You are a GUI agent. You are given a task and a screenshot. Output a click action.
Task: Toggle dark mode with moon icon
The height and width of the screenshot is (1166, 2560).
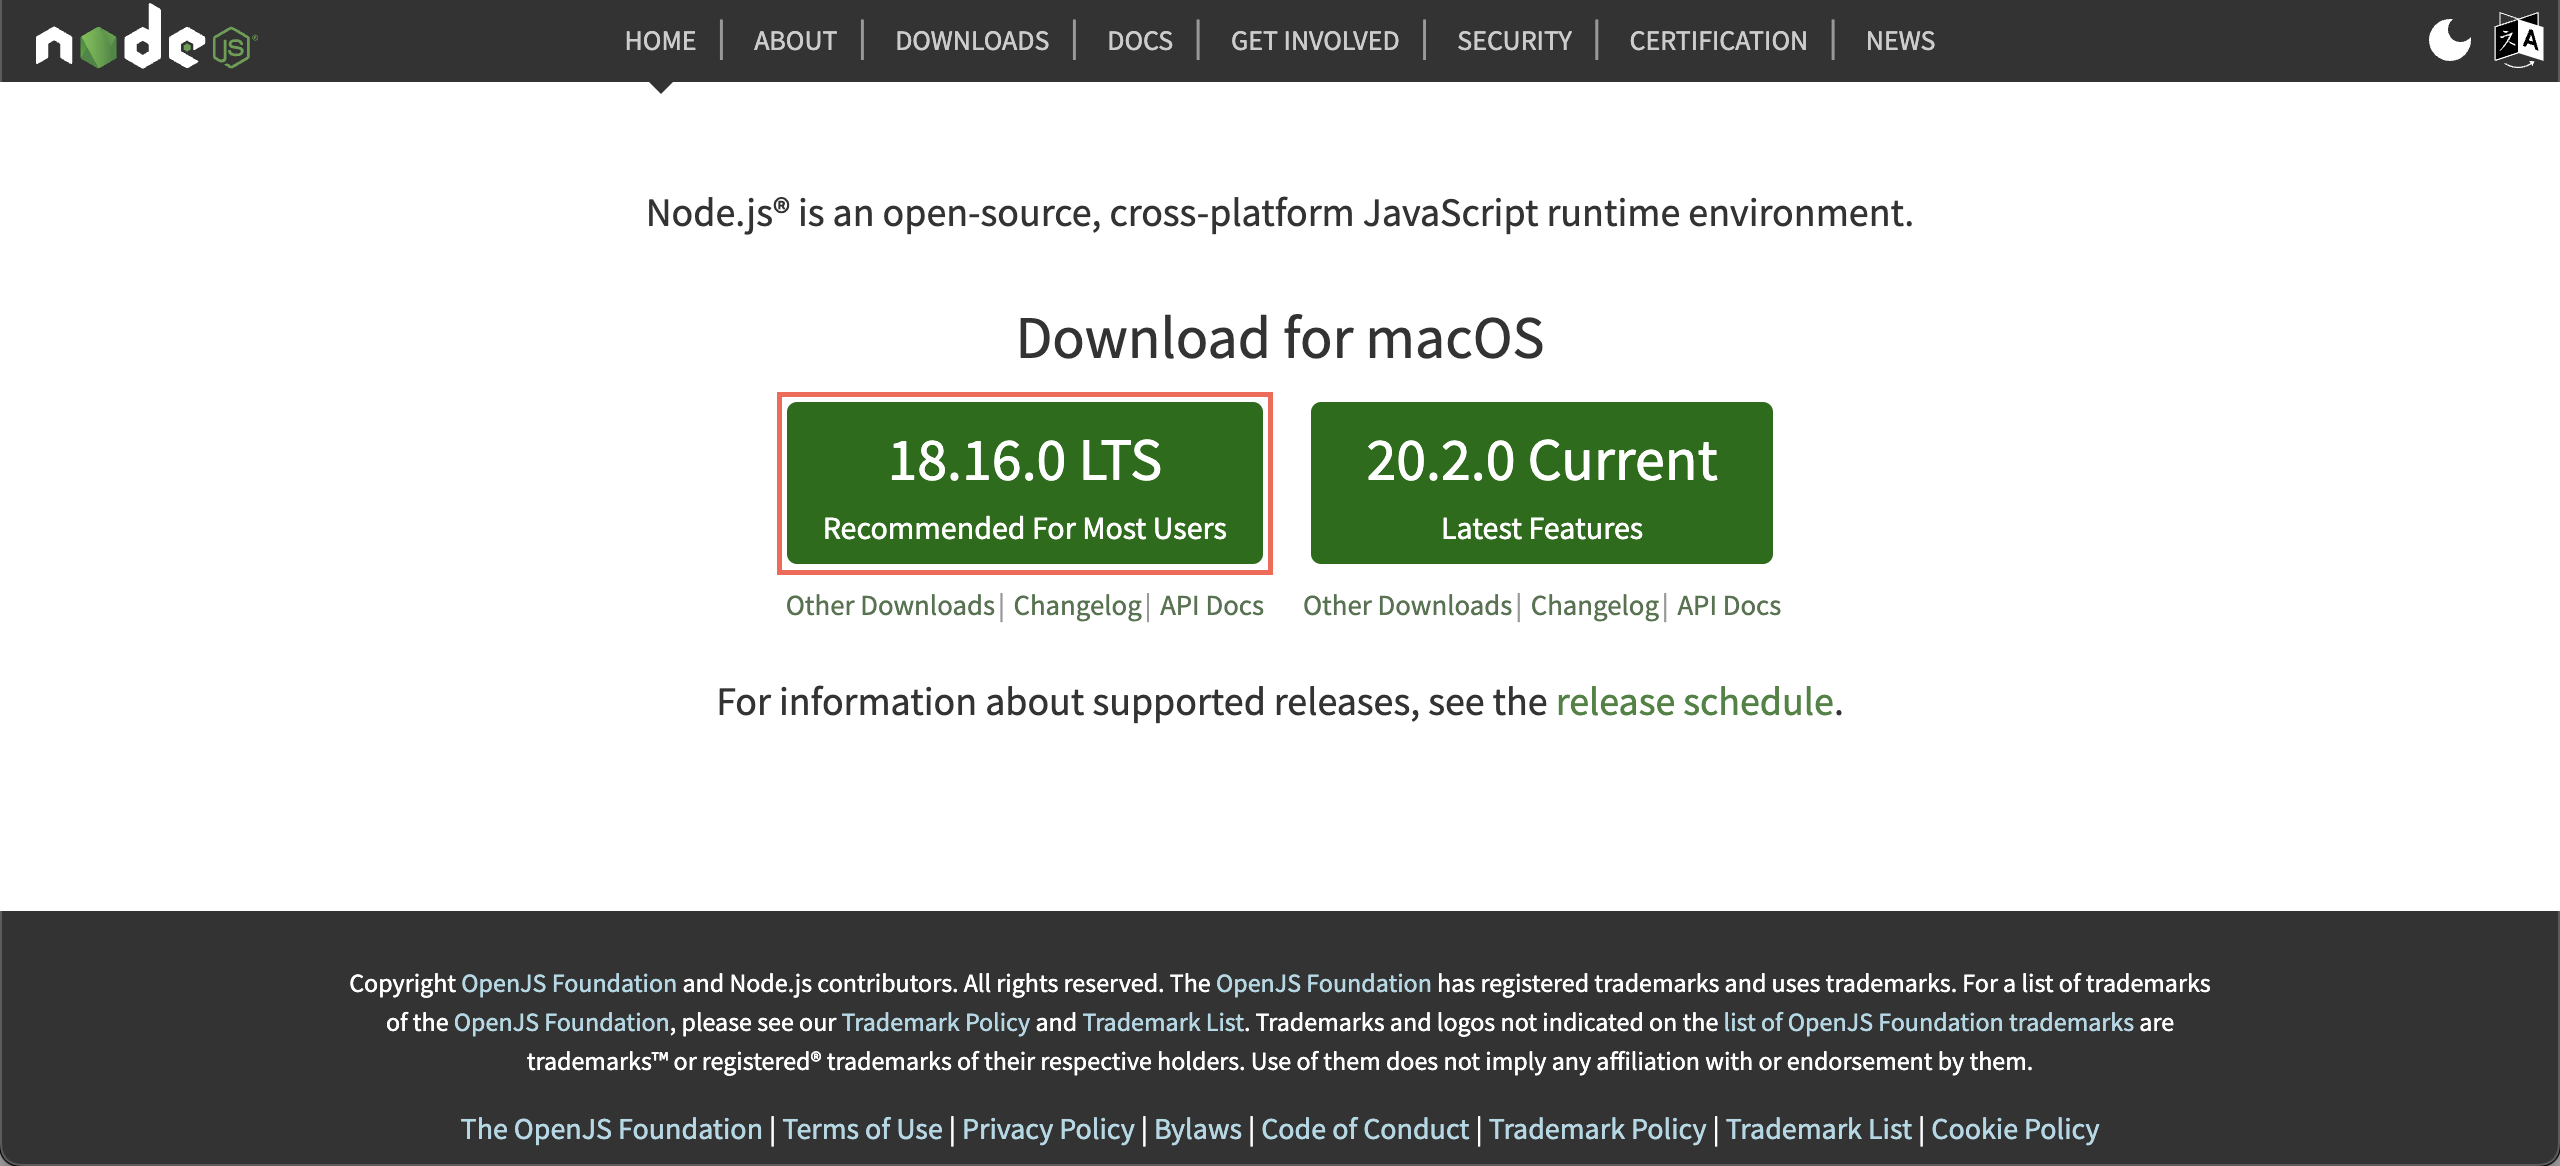point(2449,40)
